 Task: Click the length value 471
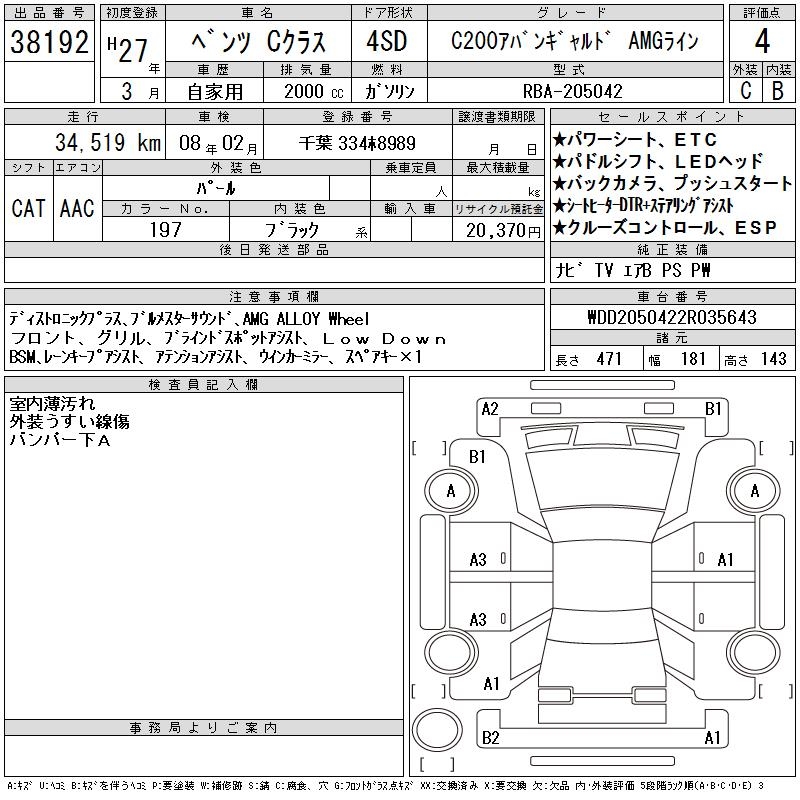[x=609, y=359]
